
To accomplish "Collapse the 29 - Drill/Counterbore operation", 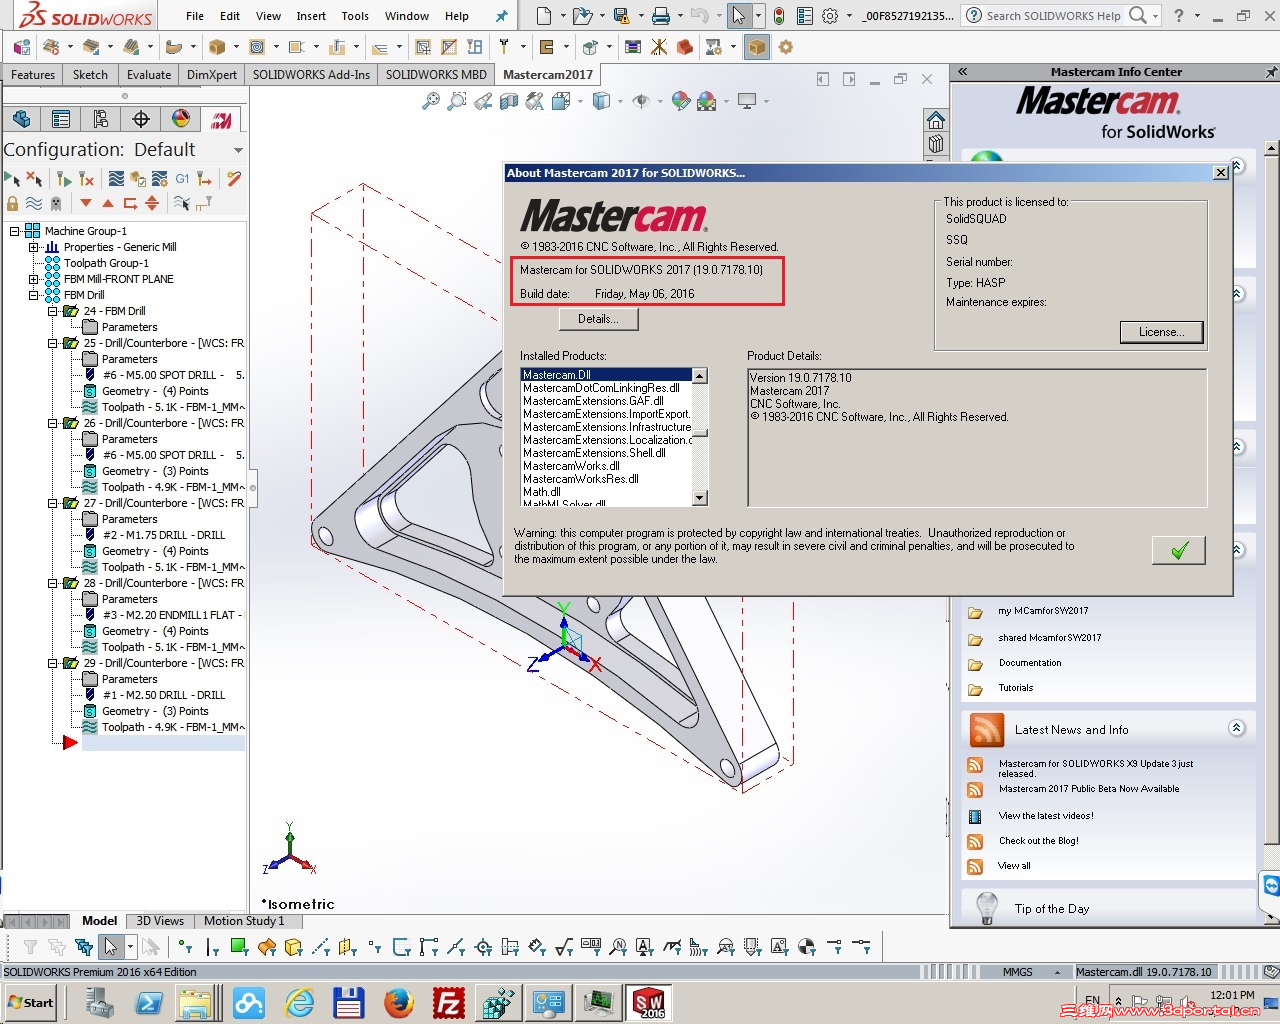I will coord(52,663).
